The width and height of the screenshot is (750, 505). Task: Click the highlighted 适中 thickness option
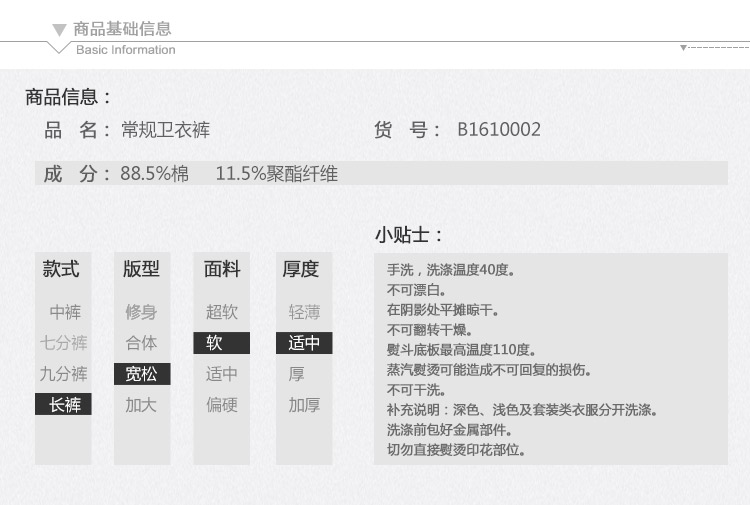304,343
